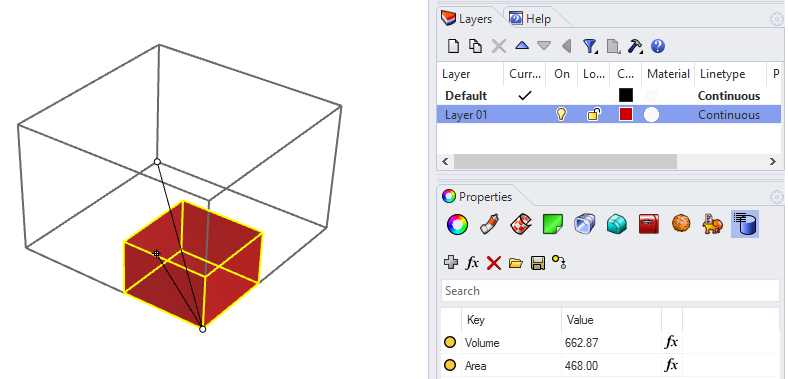Image resolution: width=788 pixels, height=379 pixels.
Task: Click the red Layer 01 color swatch
Action: pyautogui.click(x=625, y=115)
